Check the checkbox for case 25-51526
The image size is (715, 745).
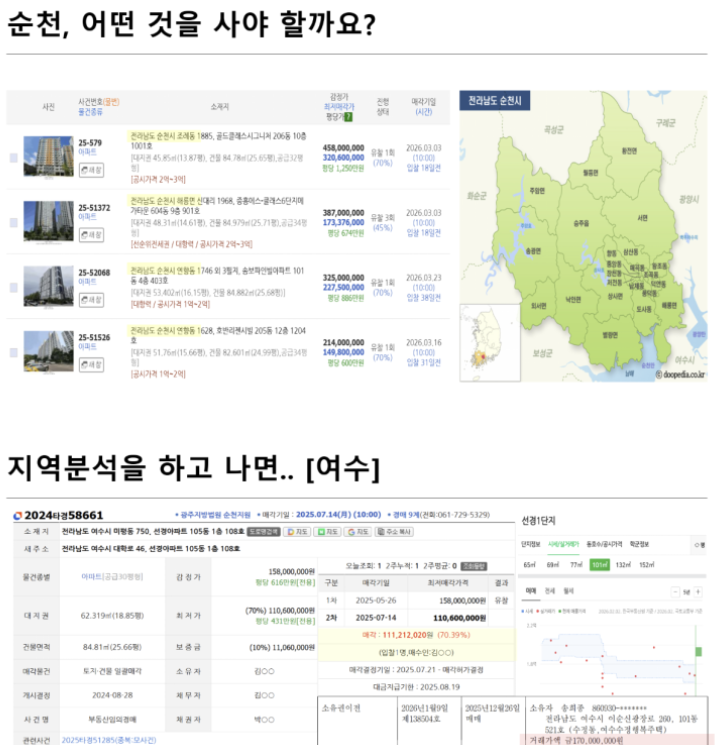pos(13,352)
